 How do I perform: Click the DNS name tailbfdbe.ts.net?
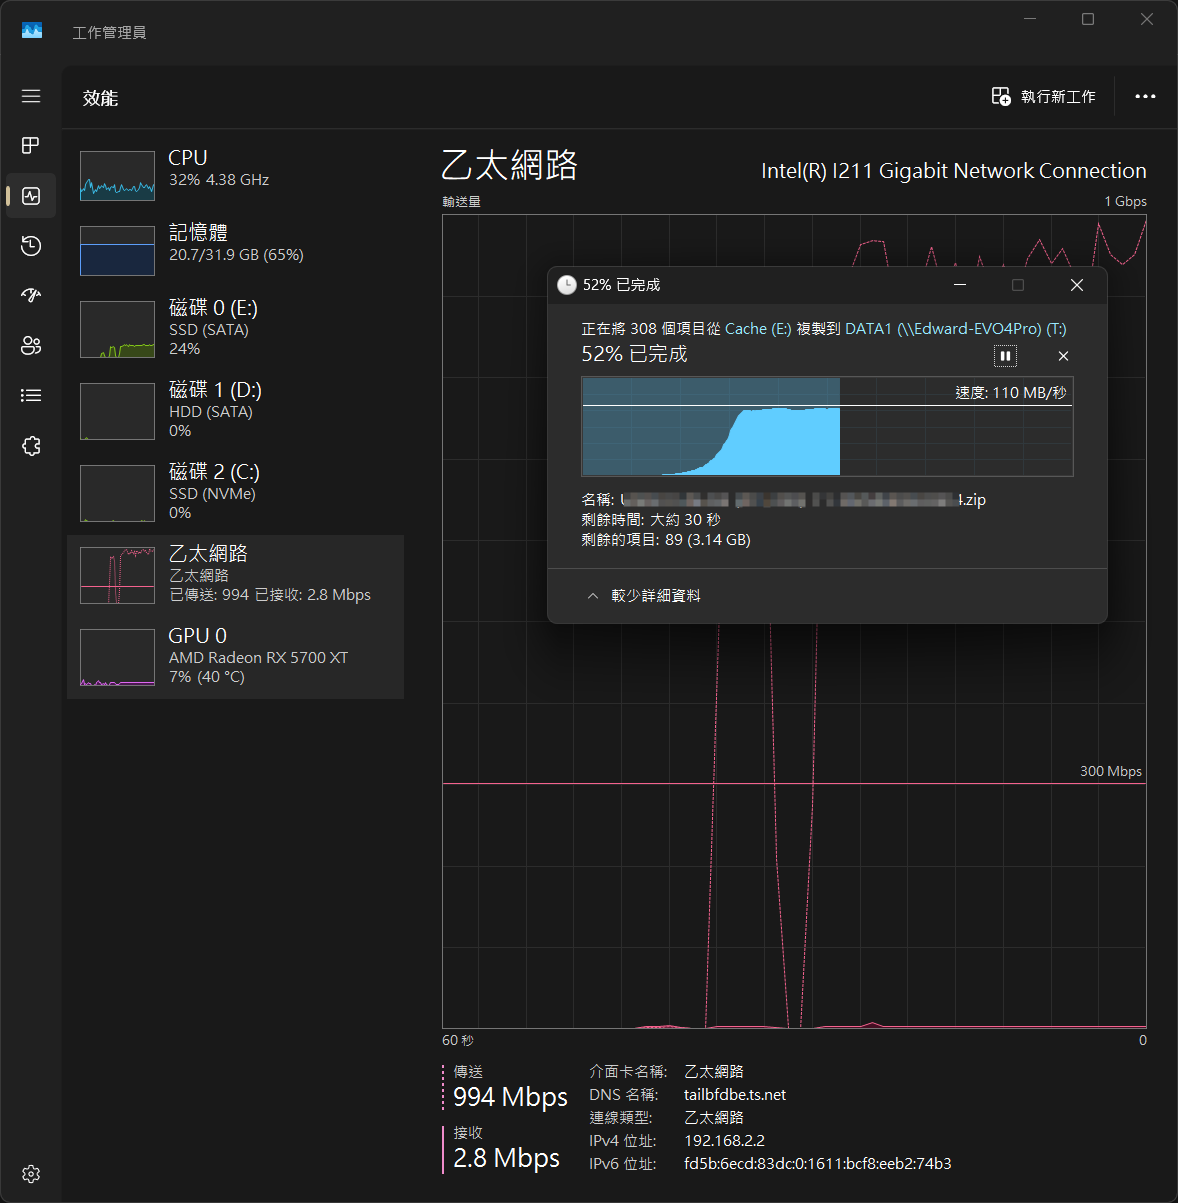click(735, 1094)
